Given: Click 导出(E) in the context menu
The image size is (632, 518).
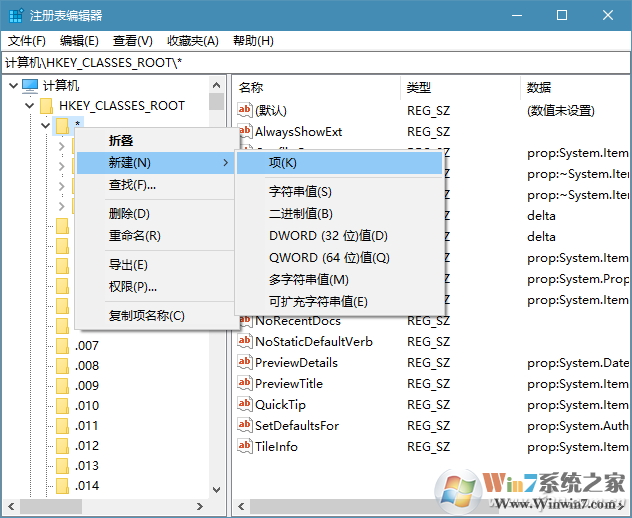Looking at the screenshot, I should point(128,265).
